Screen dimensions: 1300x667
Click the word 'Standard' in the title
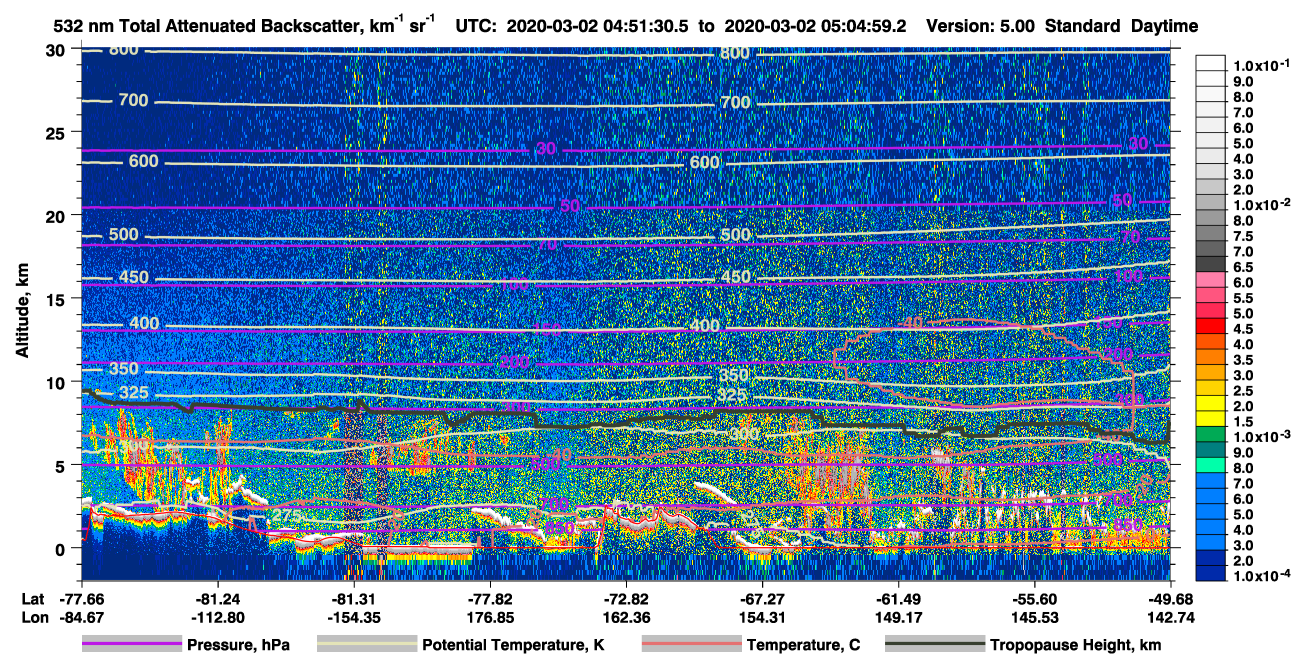coord(1083,27)
